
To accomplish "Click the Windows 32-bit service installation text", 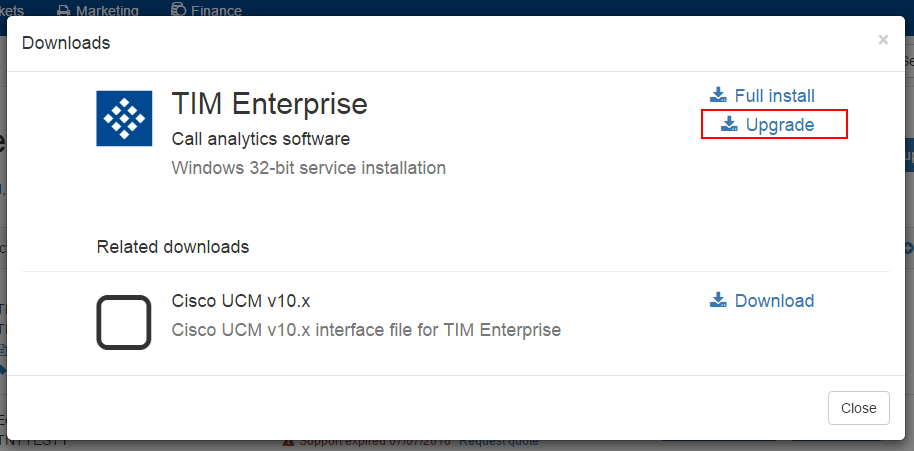I will [309, 167].
